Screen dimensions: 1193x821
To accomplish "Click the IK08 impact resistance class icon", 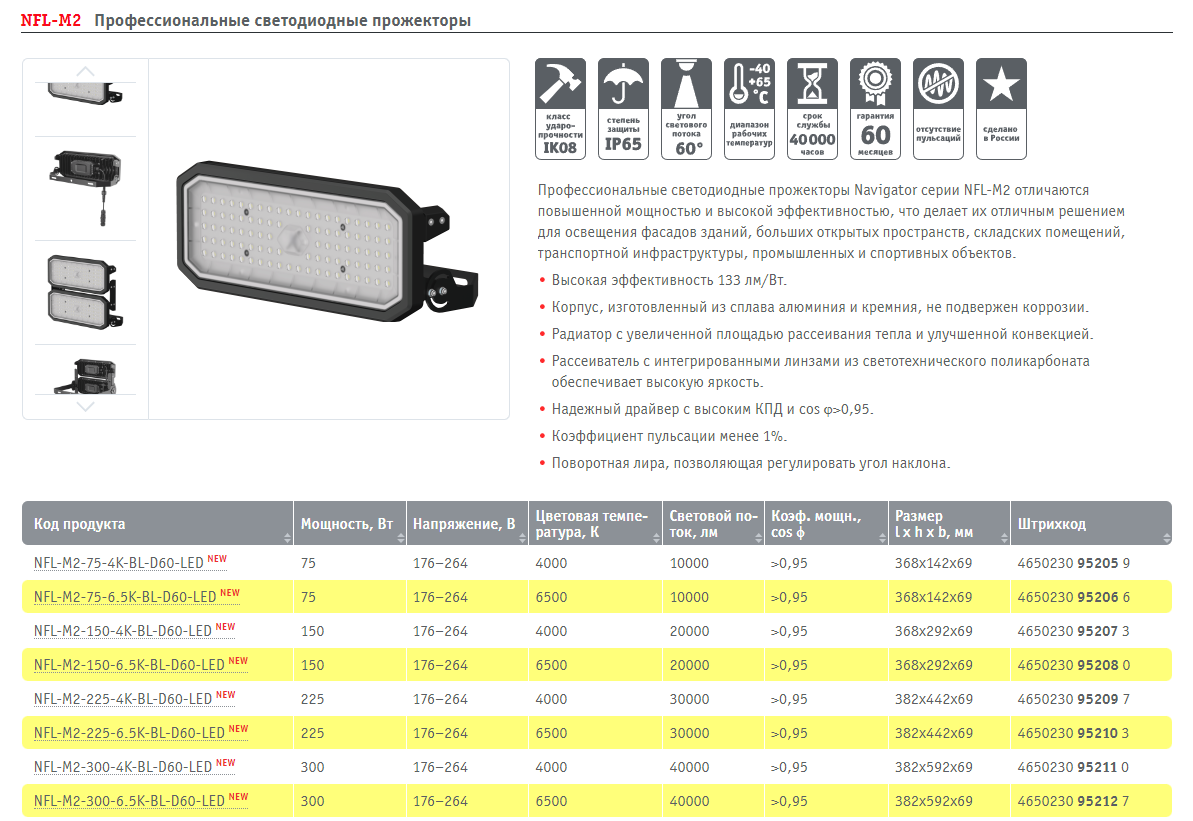I will 560,109.
